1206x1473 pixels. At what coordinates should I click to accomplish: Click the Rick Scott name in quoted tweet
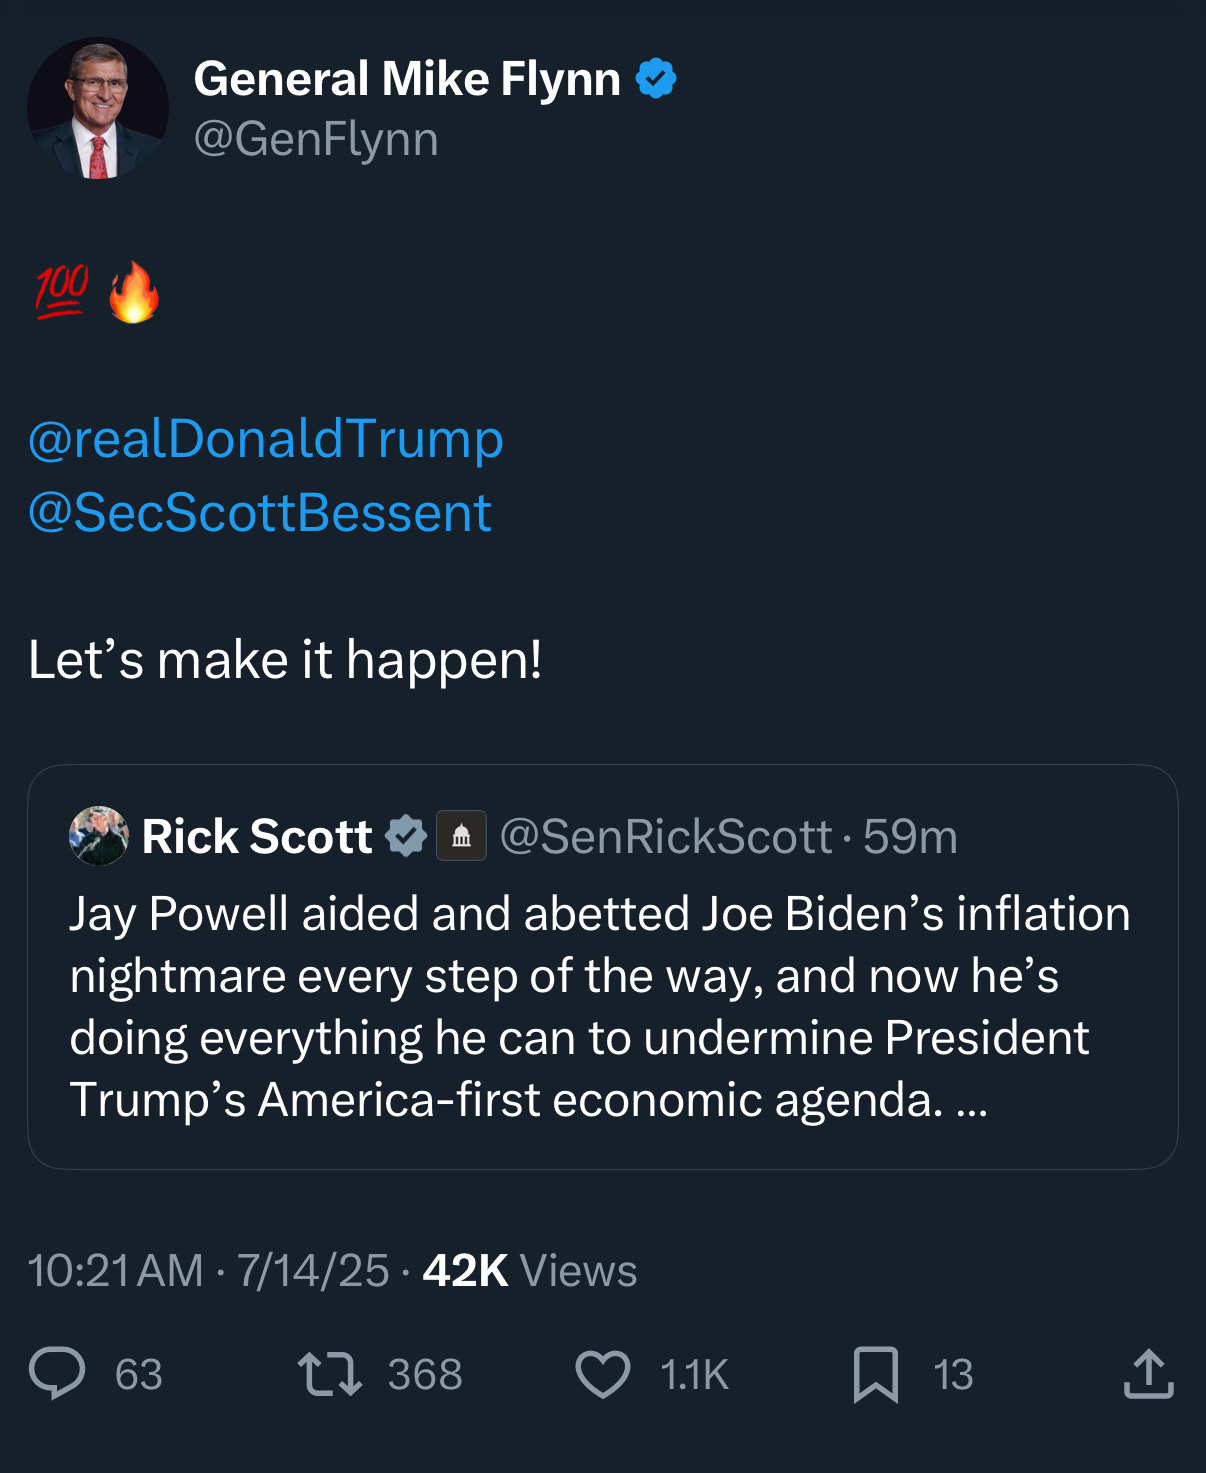point(257,836)
